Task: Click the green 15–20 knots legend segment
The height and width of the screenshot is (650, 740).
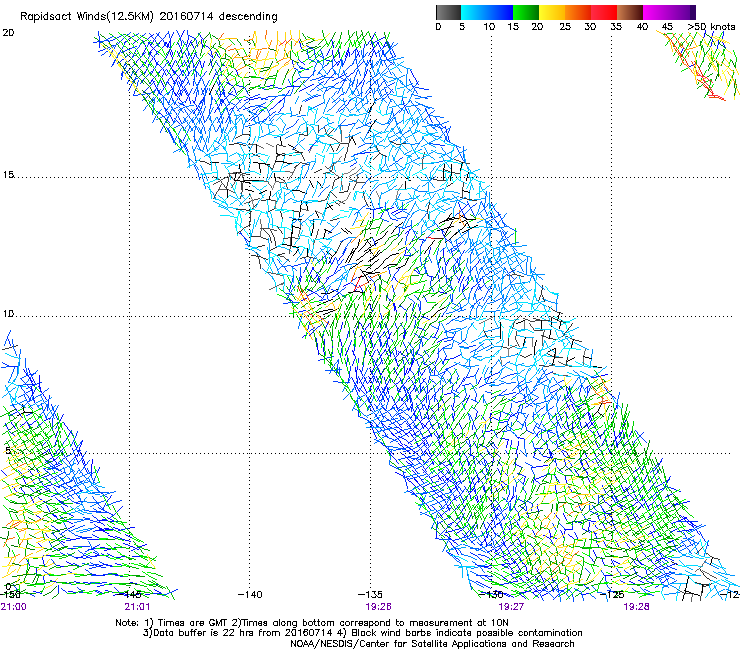Action: click(526, 12)
